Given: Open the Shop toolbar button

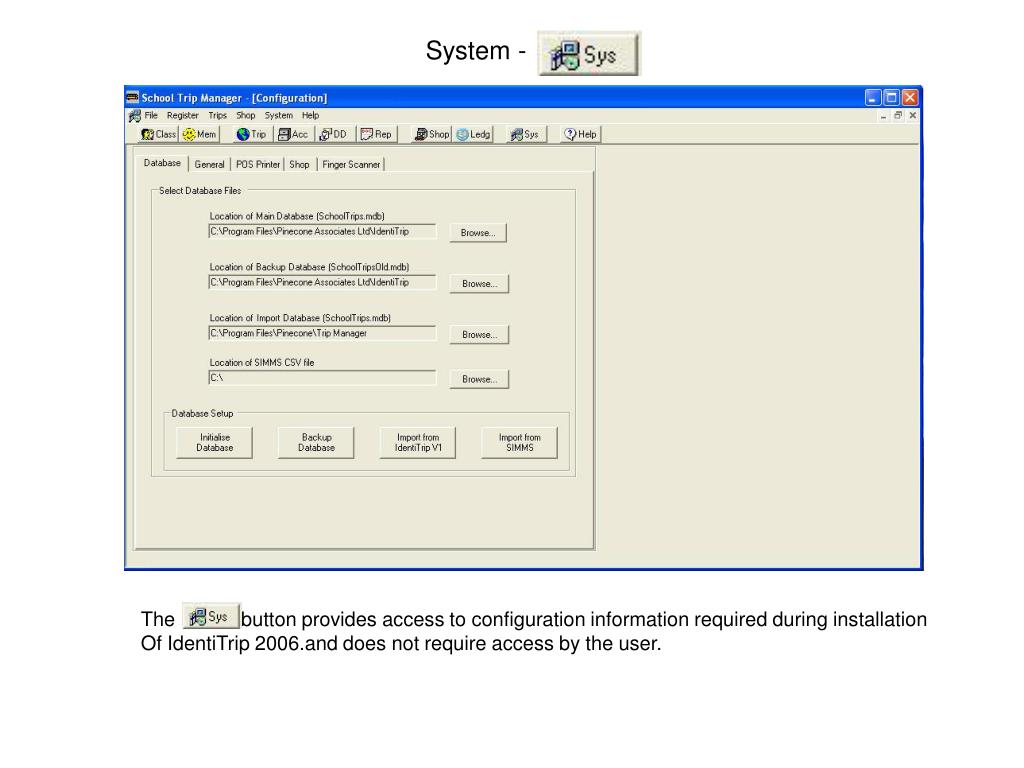Looking at the screenshot, I should (x=432, y=134).
